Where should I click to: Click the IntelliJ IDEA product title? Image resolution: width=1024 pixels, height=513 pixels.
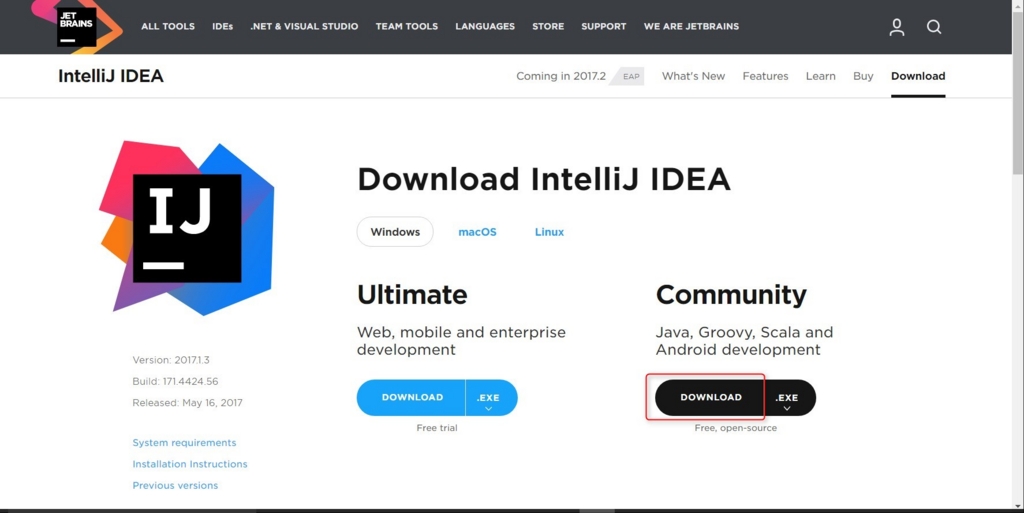[x=111, y=76]
